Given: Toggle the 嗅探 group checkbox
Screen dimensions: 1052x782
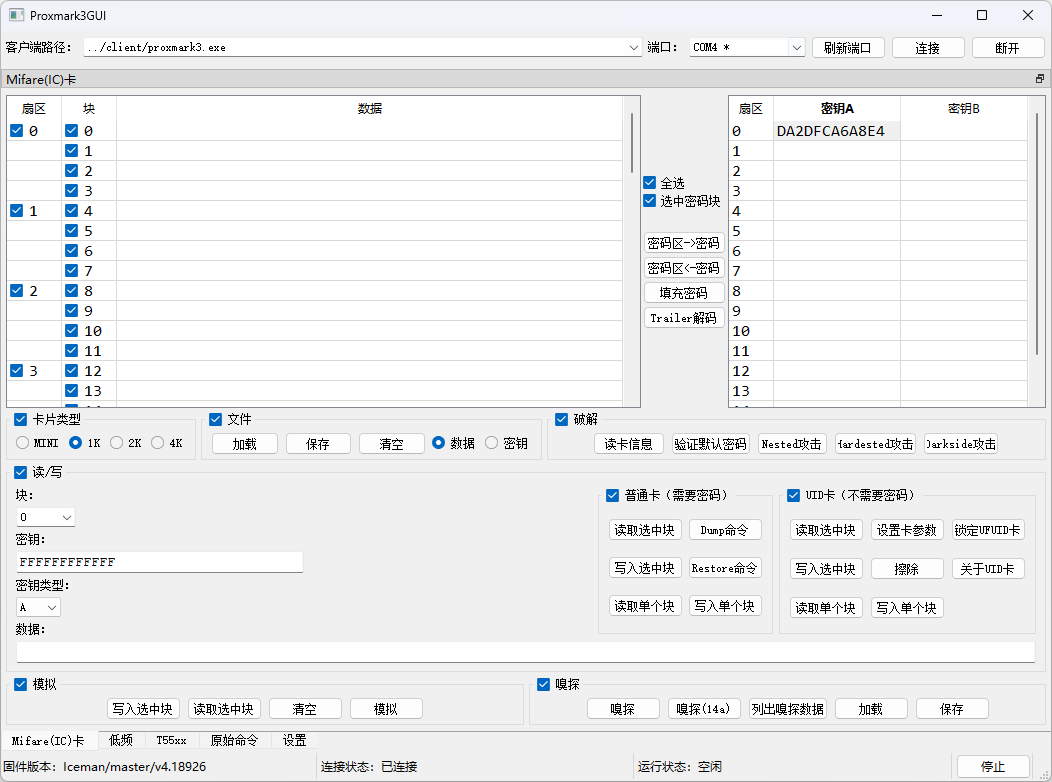Looking at the screenshot, I should click(543, 684).
